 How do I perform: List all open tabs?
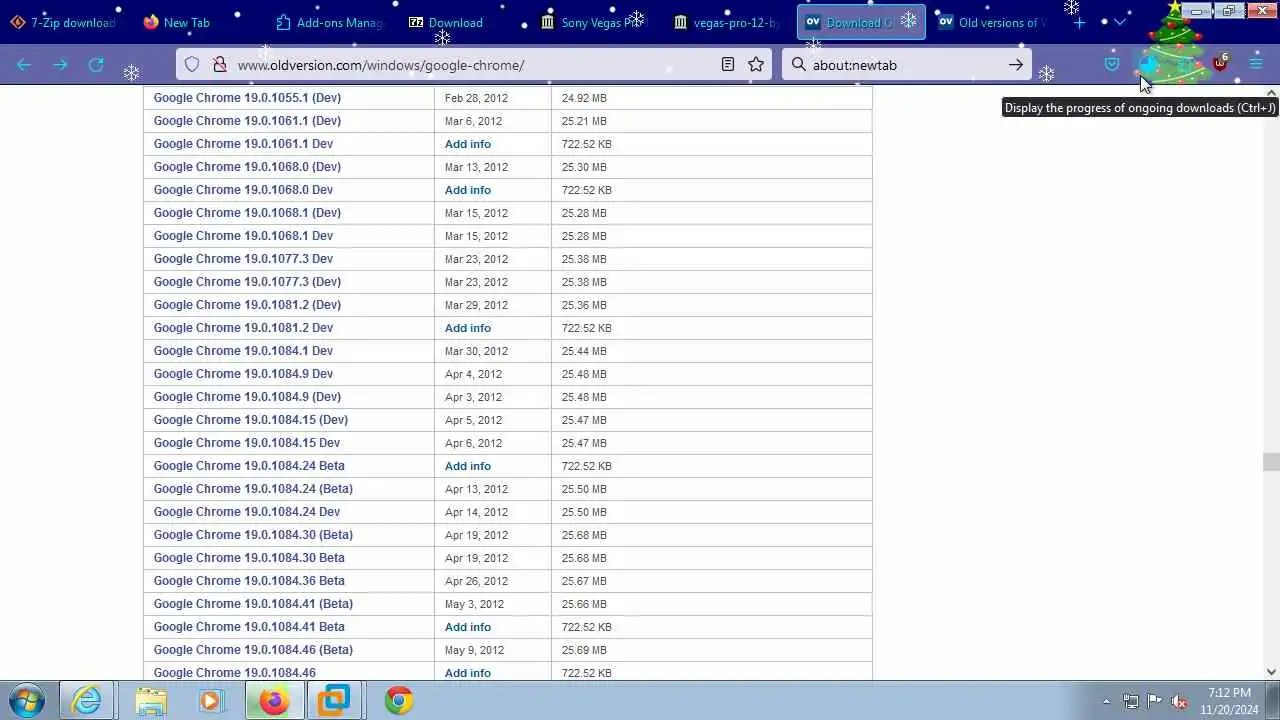click(1119, 22)
